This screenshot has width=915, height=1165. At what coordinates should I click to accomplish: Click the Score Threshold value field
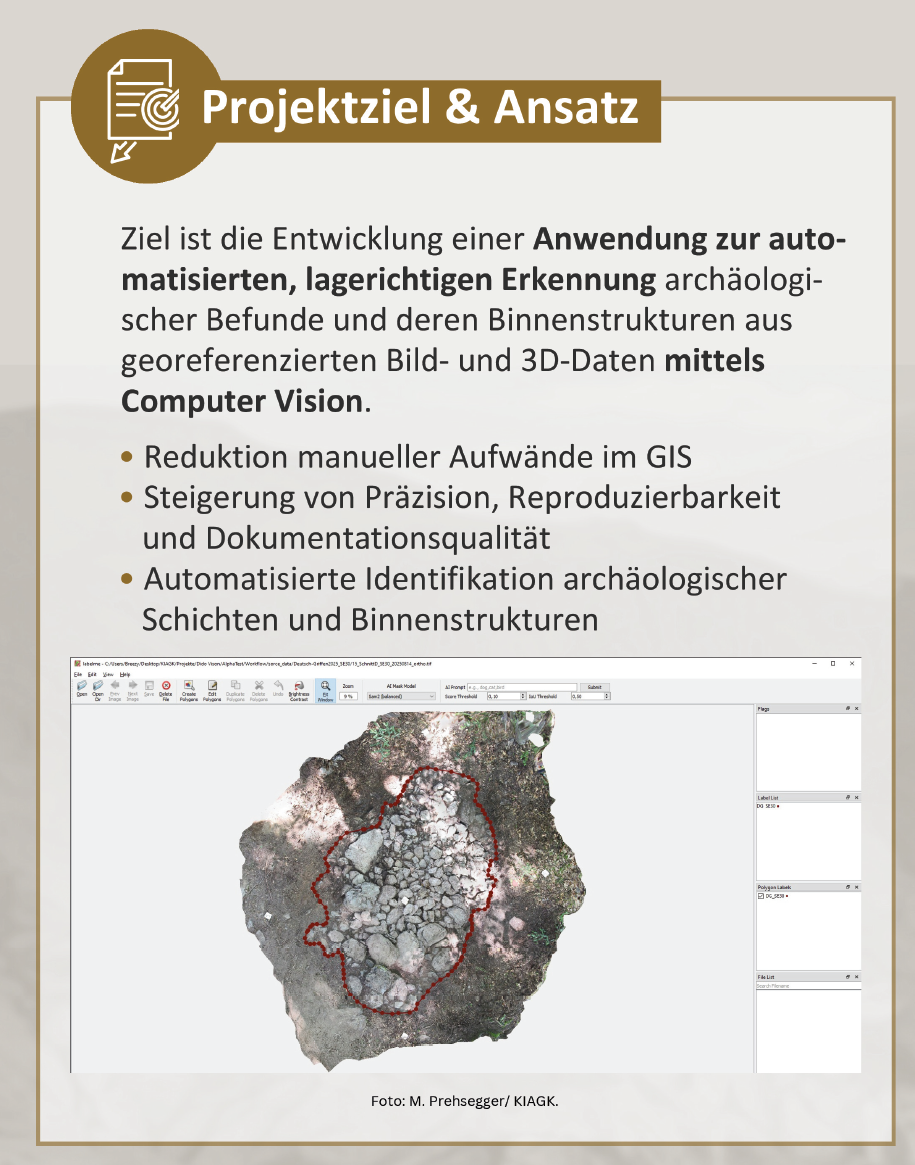(x=503, y=696)
